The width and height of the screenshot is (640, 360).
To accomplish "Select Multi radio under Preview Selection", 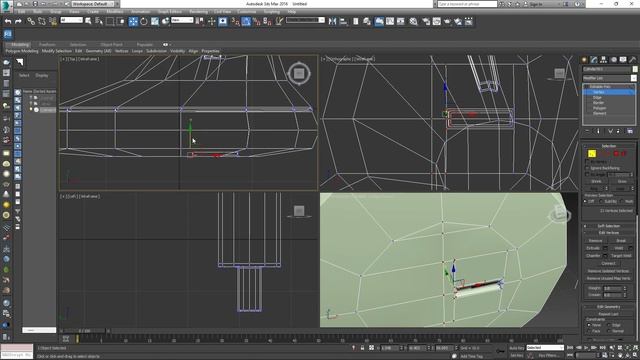I will (x=622, y=202).
